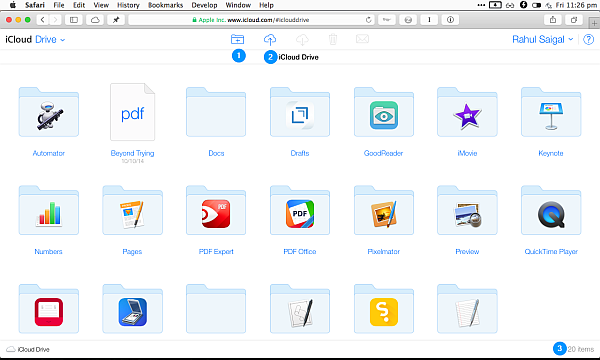
Task: Reload the iCloud page
Action: 368,20
